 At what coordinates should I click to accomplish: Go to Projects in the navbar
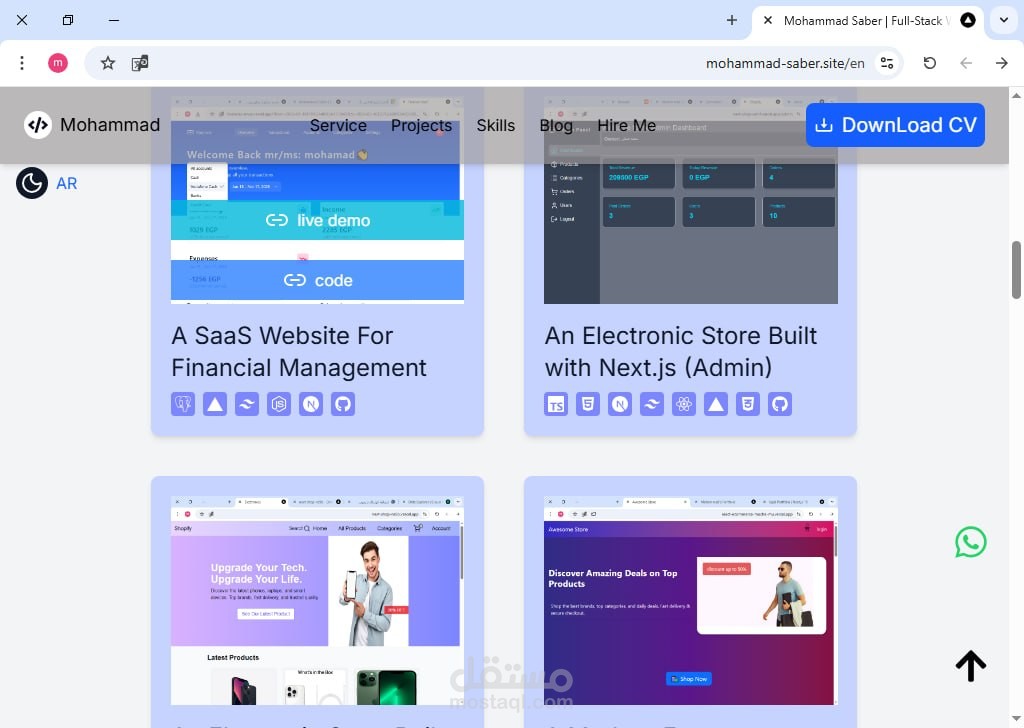[x=421, y=125]
